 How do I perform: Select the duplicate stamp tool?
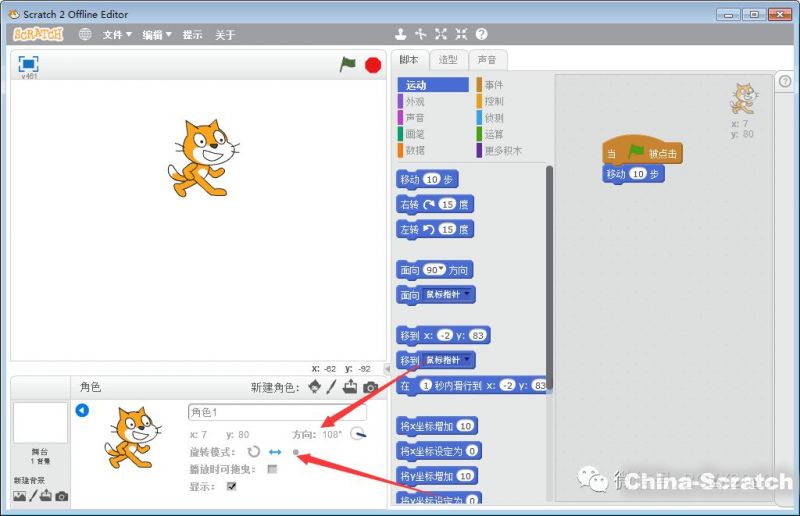pos(401,34)
